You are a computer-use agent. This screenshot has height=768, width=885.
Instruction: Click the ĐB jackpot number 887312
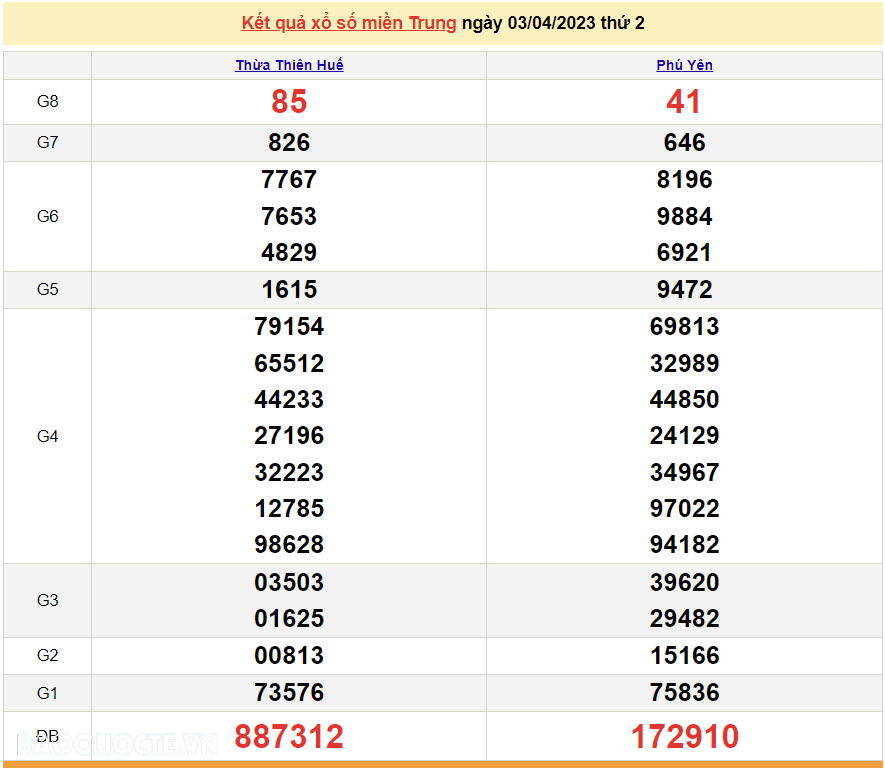[x=288, y=735]
